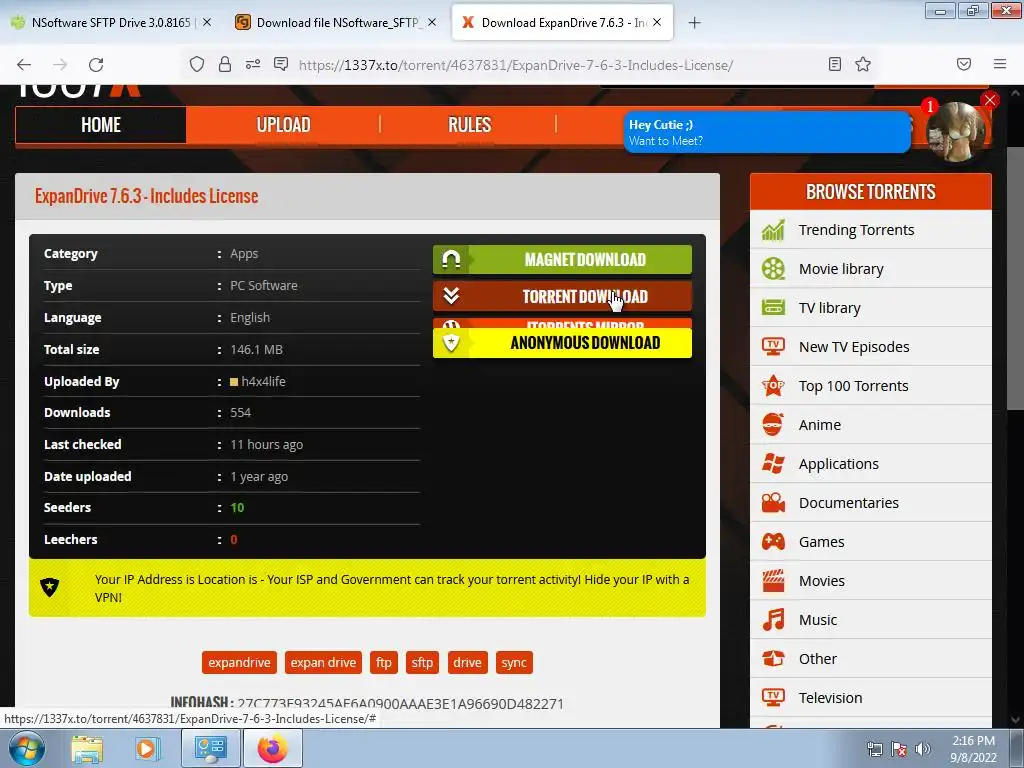Toggle Reader View icon
1024x768 pixels.
[835, 64]
